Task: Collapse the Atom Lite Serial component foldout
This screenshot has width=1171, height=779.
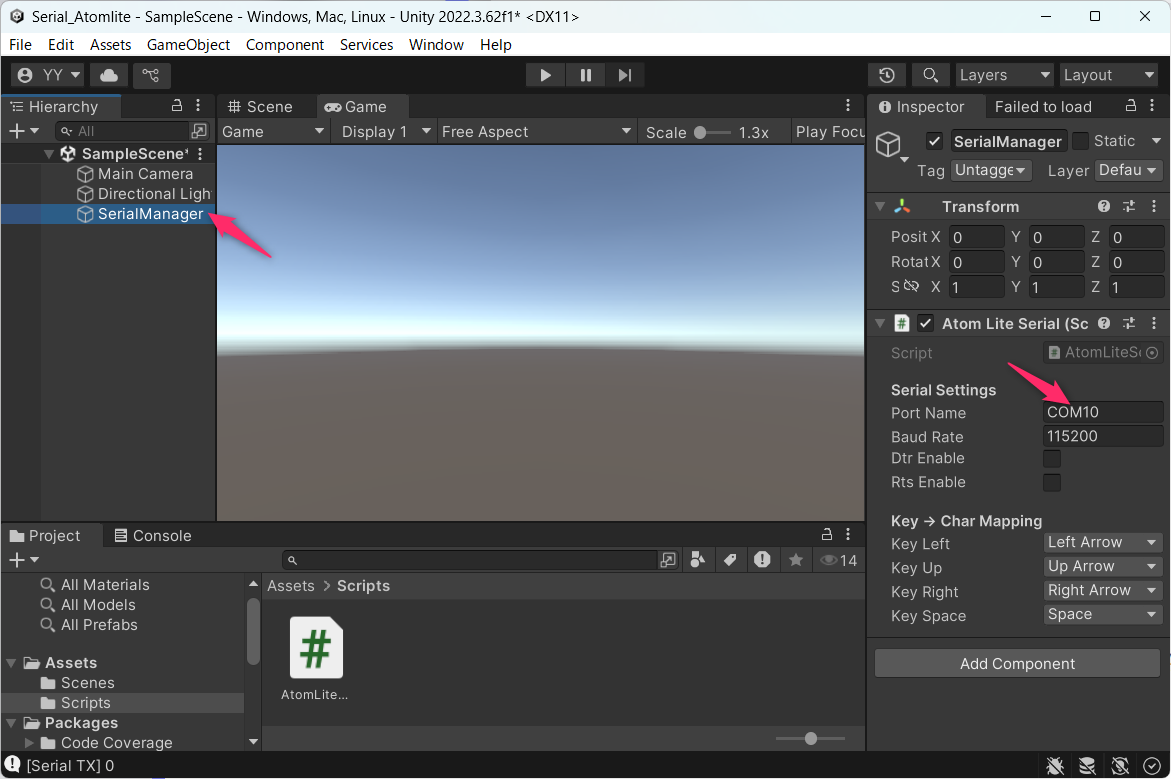Action: point(880,323)
